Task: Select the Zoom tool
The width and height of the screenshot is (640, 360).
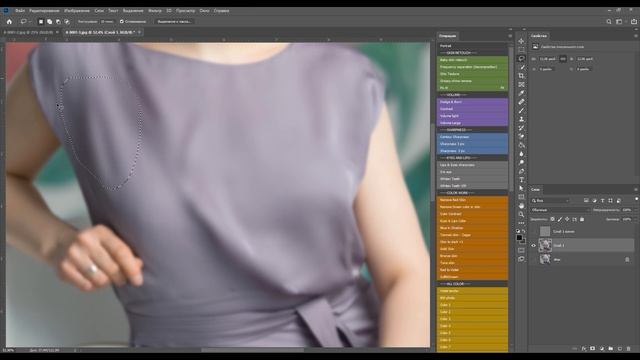Action: (x=521, y=215)
